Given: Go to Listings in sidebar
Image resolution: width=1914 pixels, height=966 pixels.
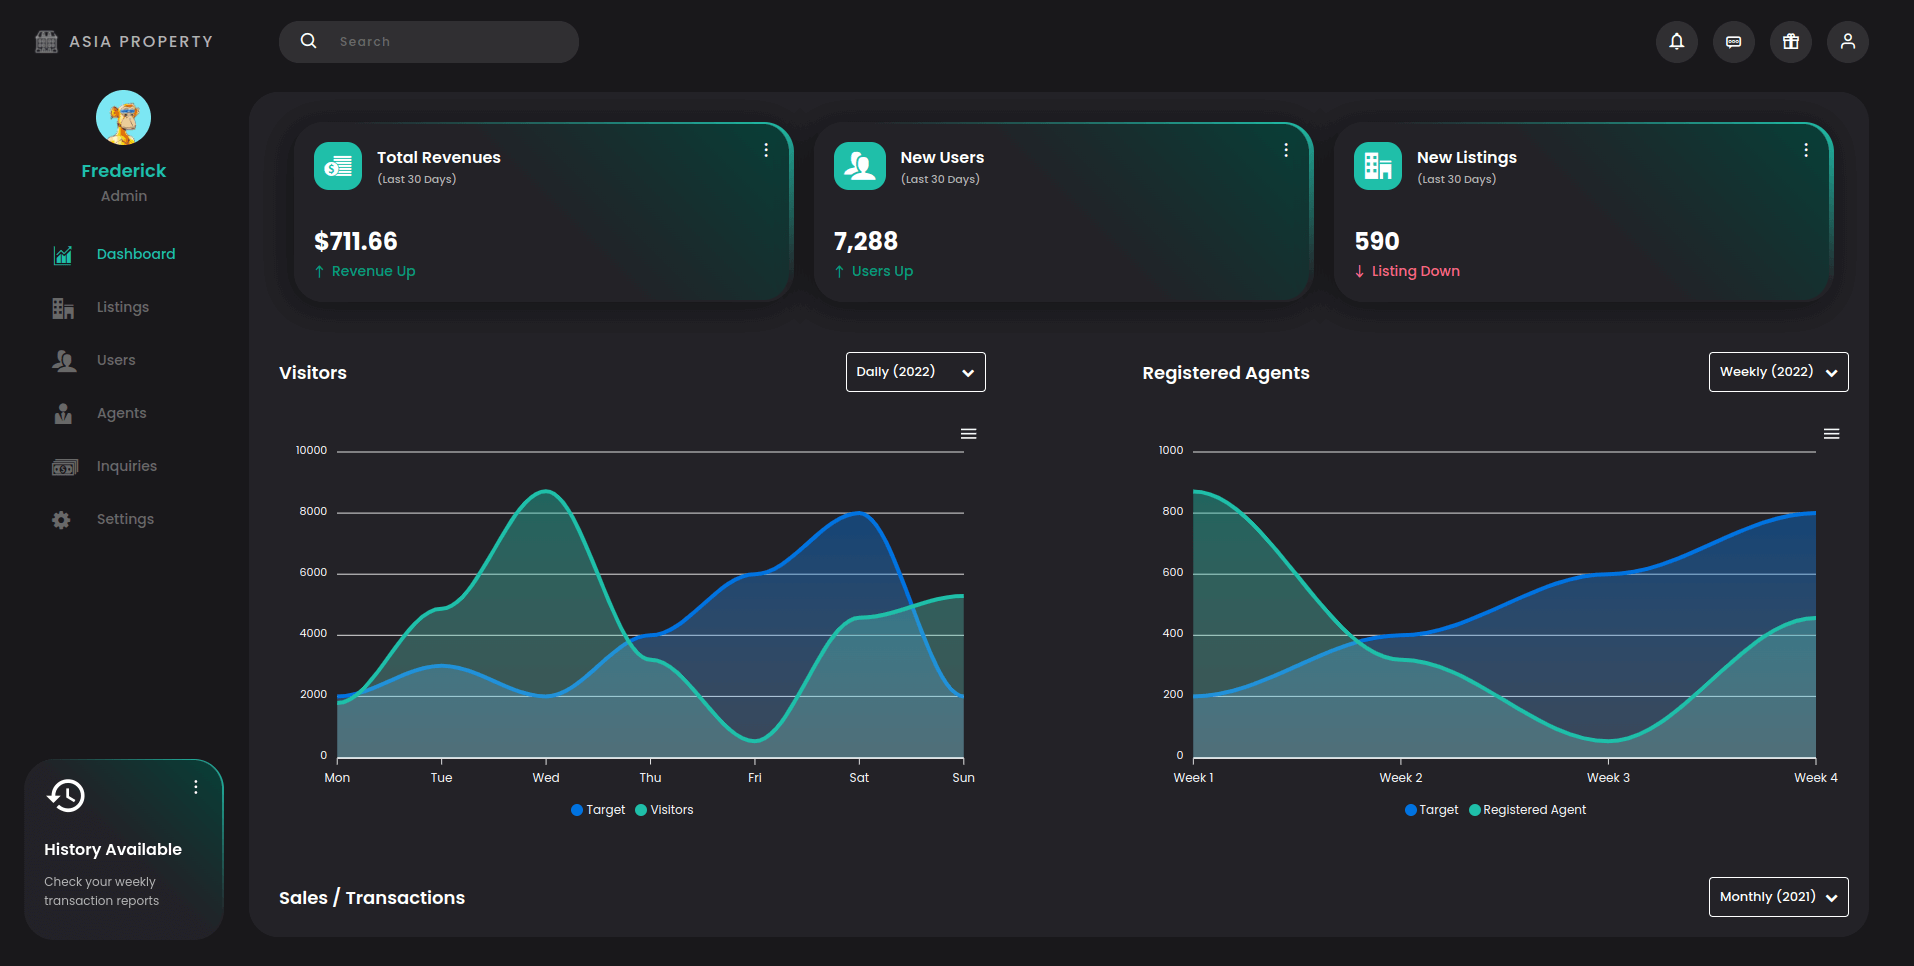Looking at the screenshot, I should coord(122,307).
